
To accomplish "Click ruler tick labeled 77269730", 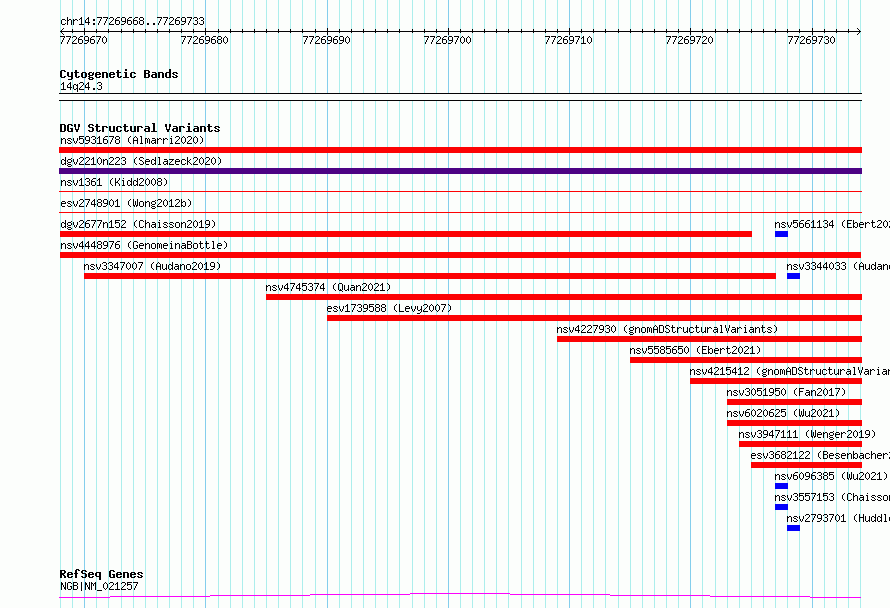I will click(x=811, y=40).
